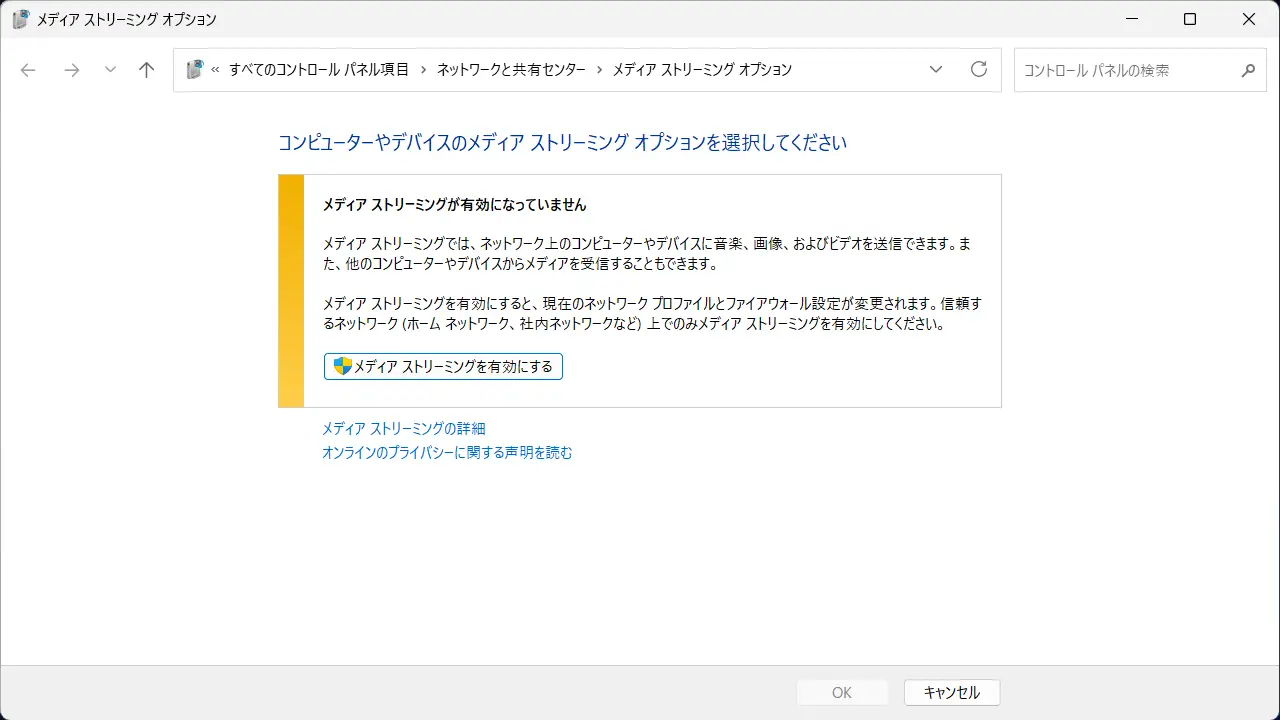The height and width of the screenshot is (720, 1280).
Task: Click the search magnifier icon
Action: point(1247,70)
